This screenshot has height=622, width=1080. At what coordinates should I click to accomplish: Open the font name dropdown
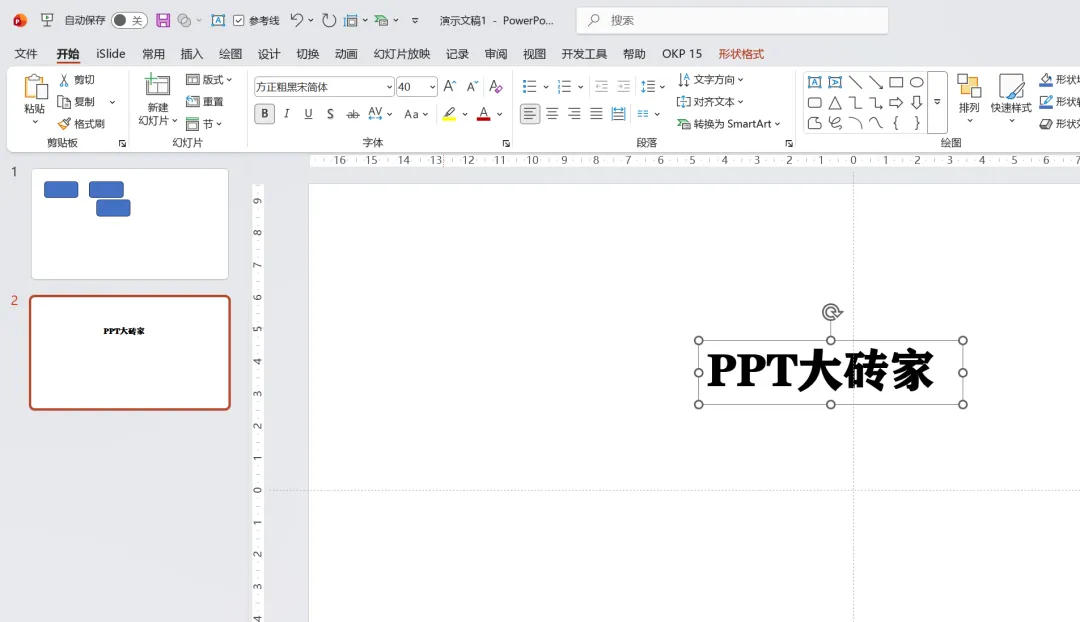pos(388,87)
